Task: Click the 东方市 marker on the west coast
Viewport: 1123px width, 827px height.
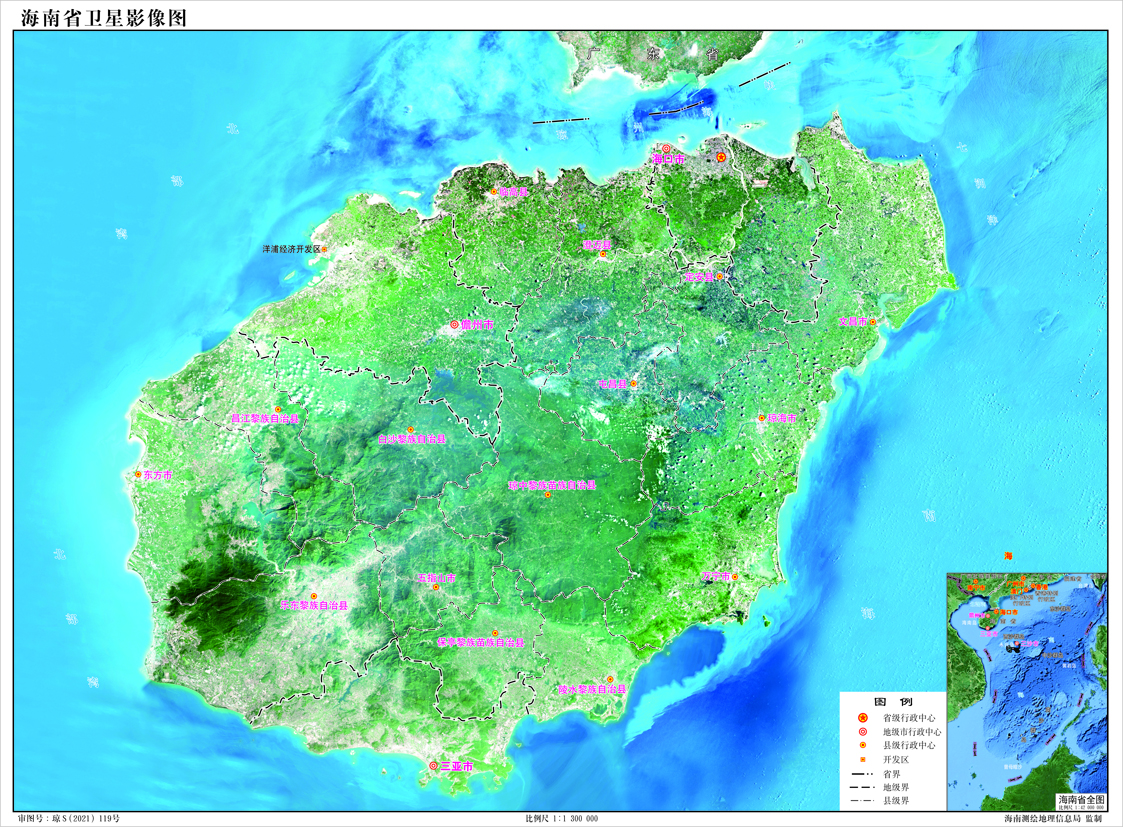Action: point(138,475)
